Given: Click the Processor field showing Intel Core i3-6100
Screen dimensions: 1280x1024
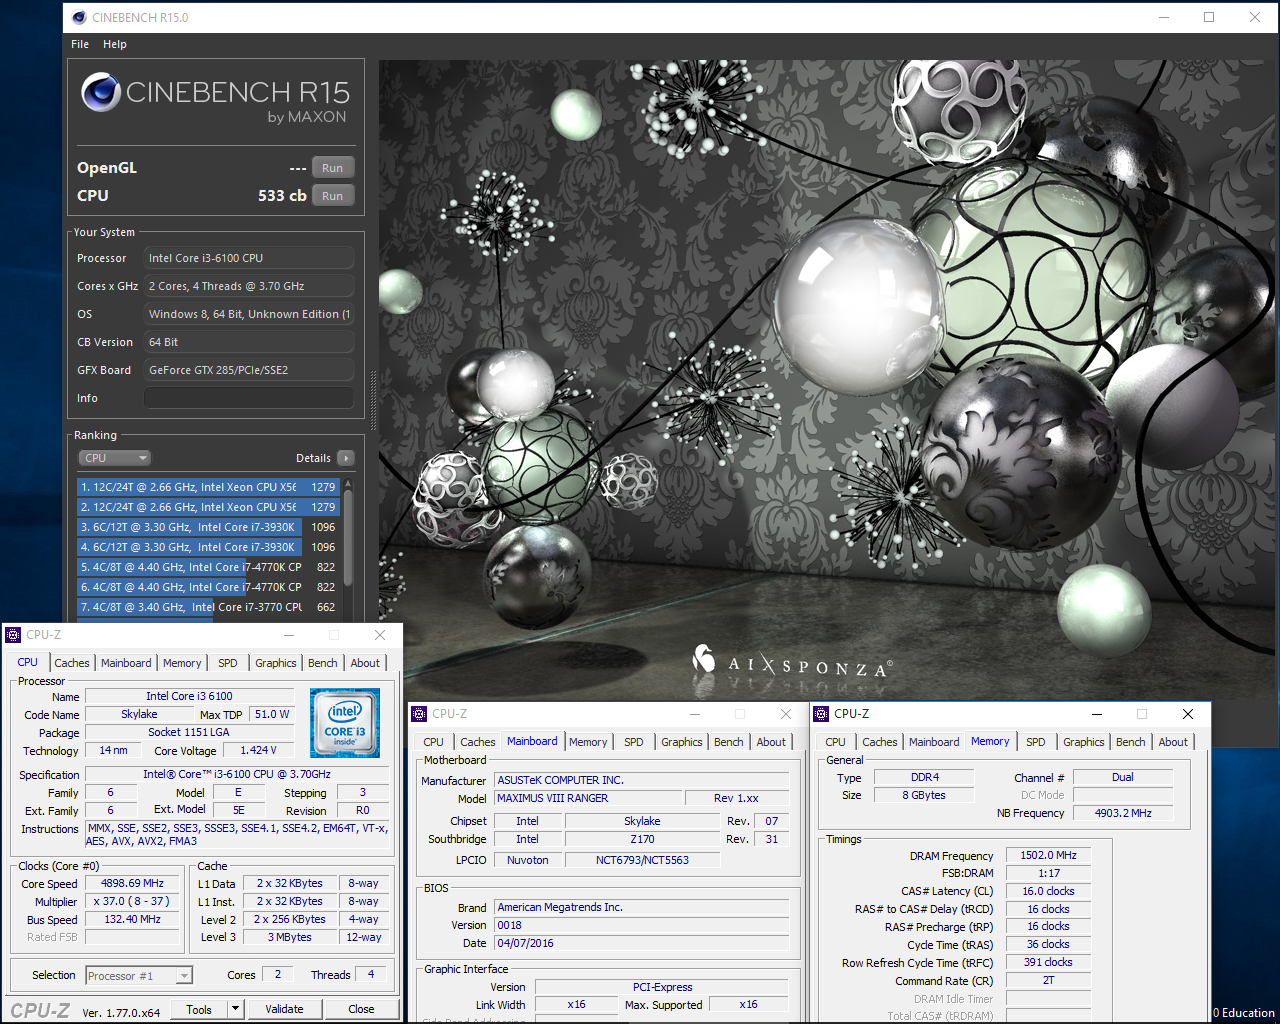Looking at the screenshot, I should 249,258.
